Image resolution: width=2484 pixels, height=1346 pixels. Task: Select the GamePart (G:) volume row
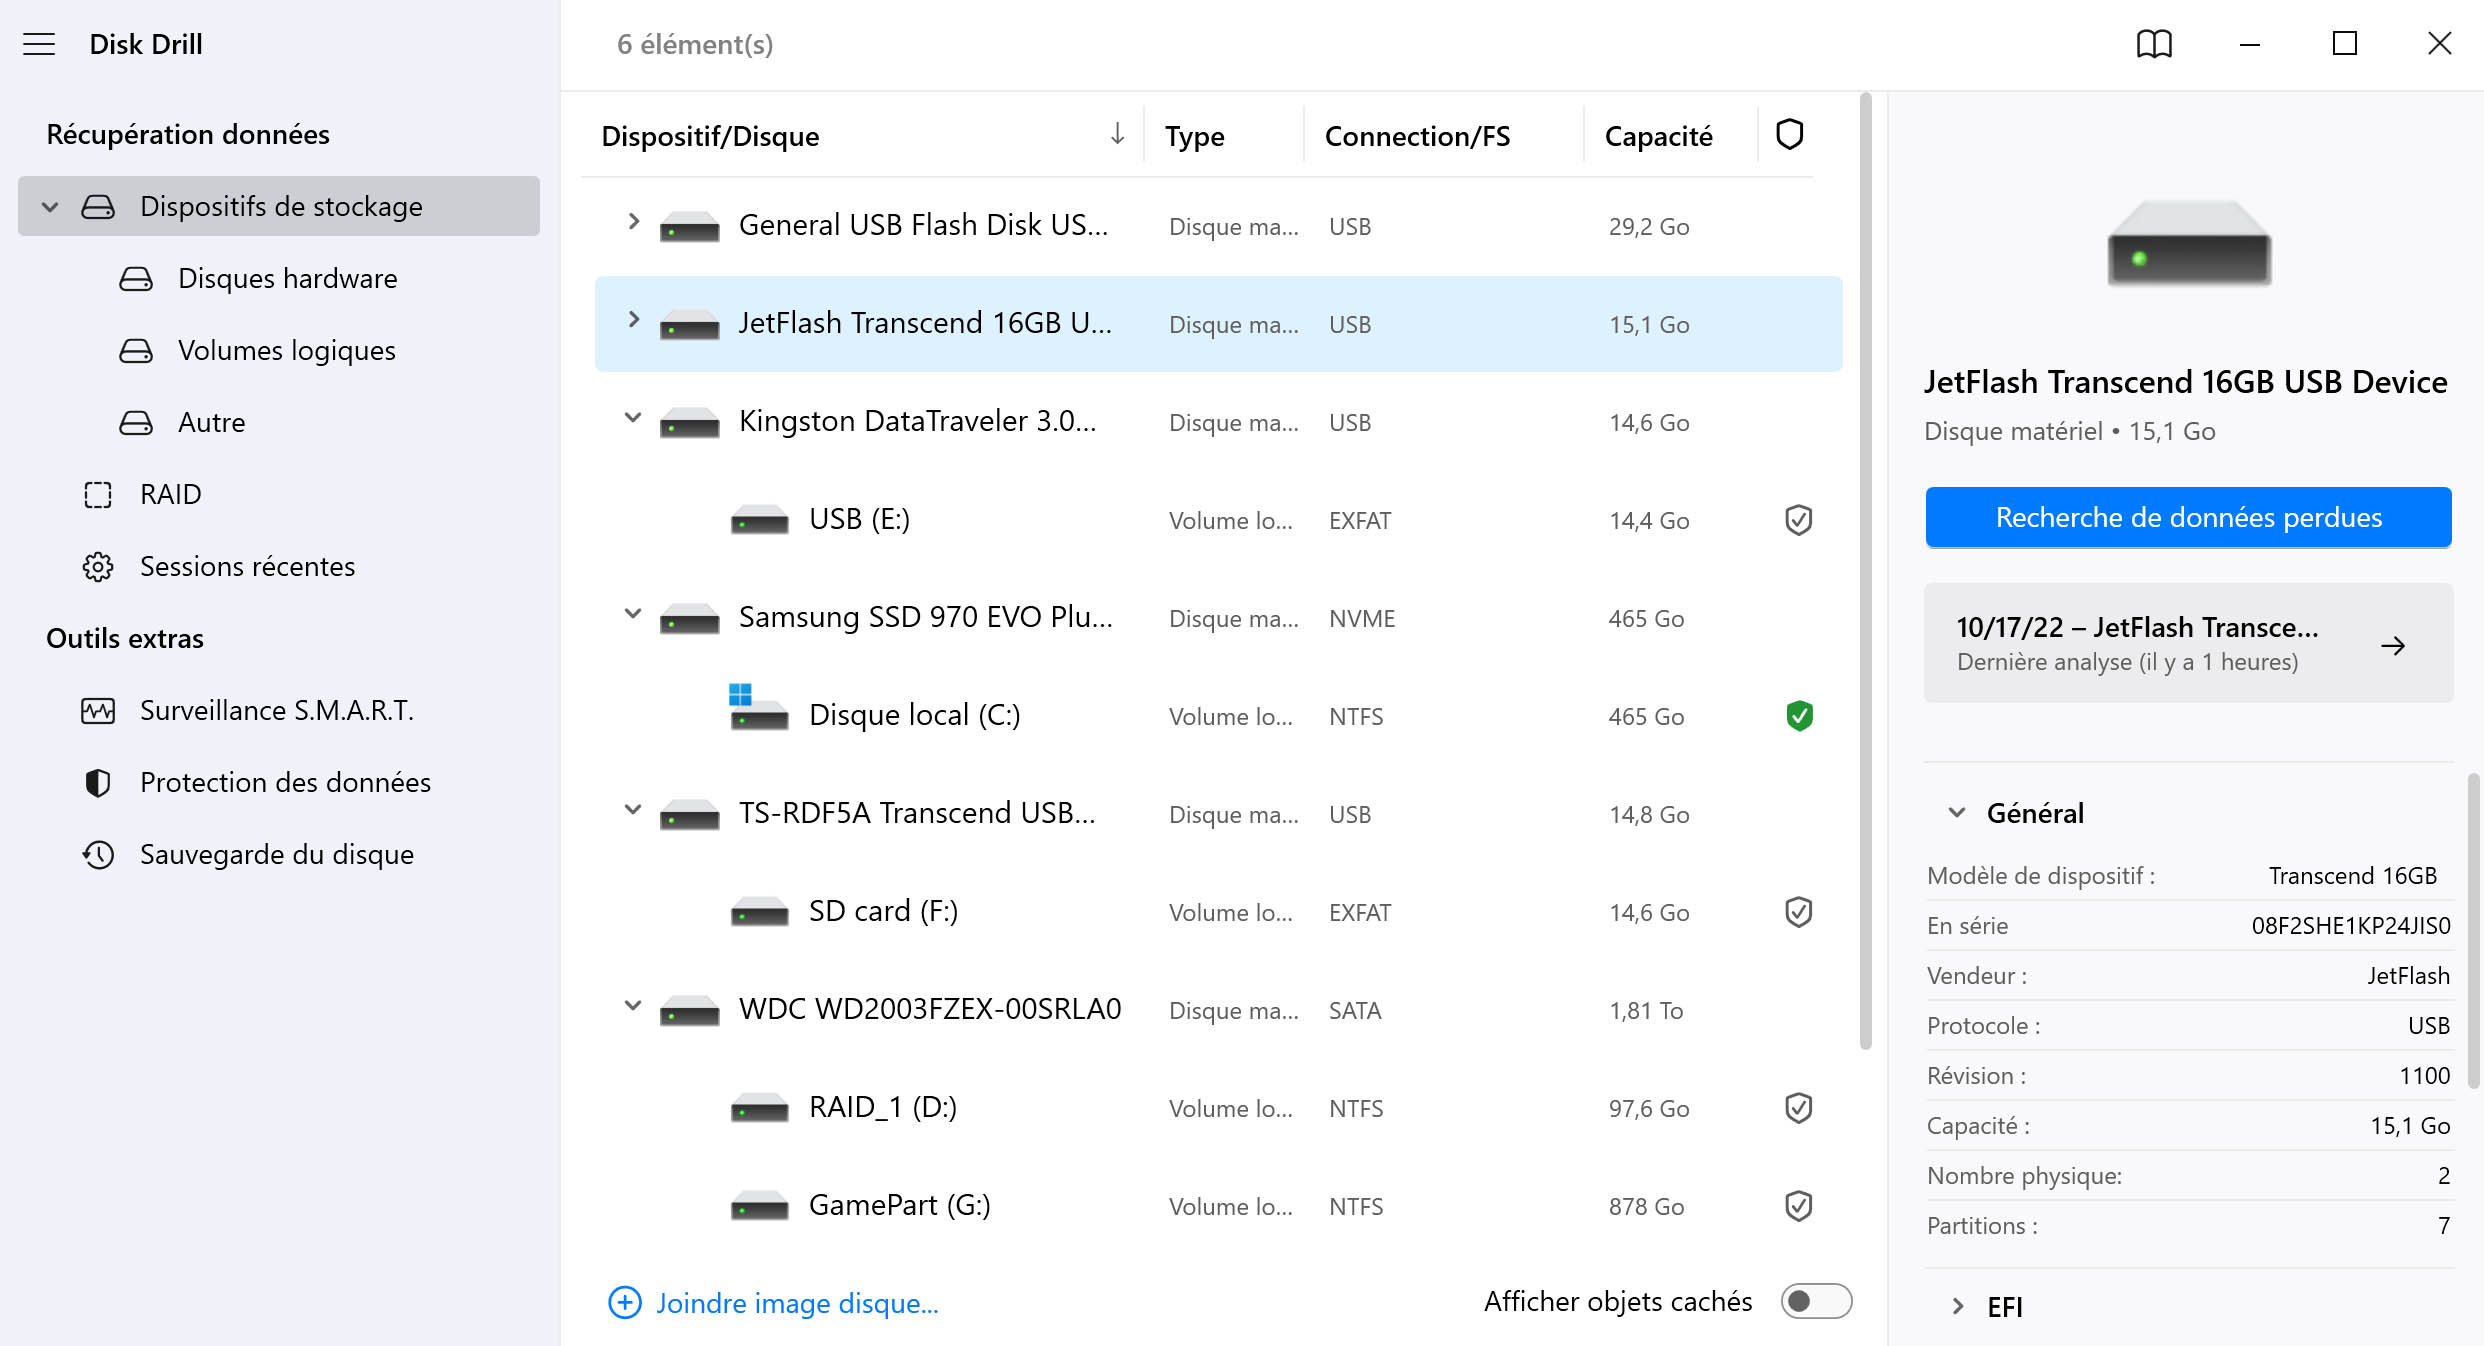1218,1206
